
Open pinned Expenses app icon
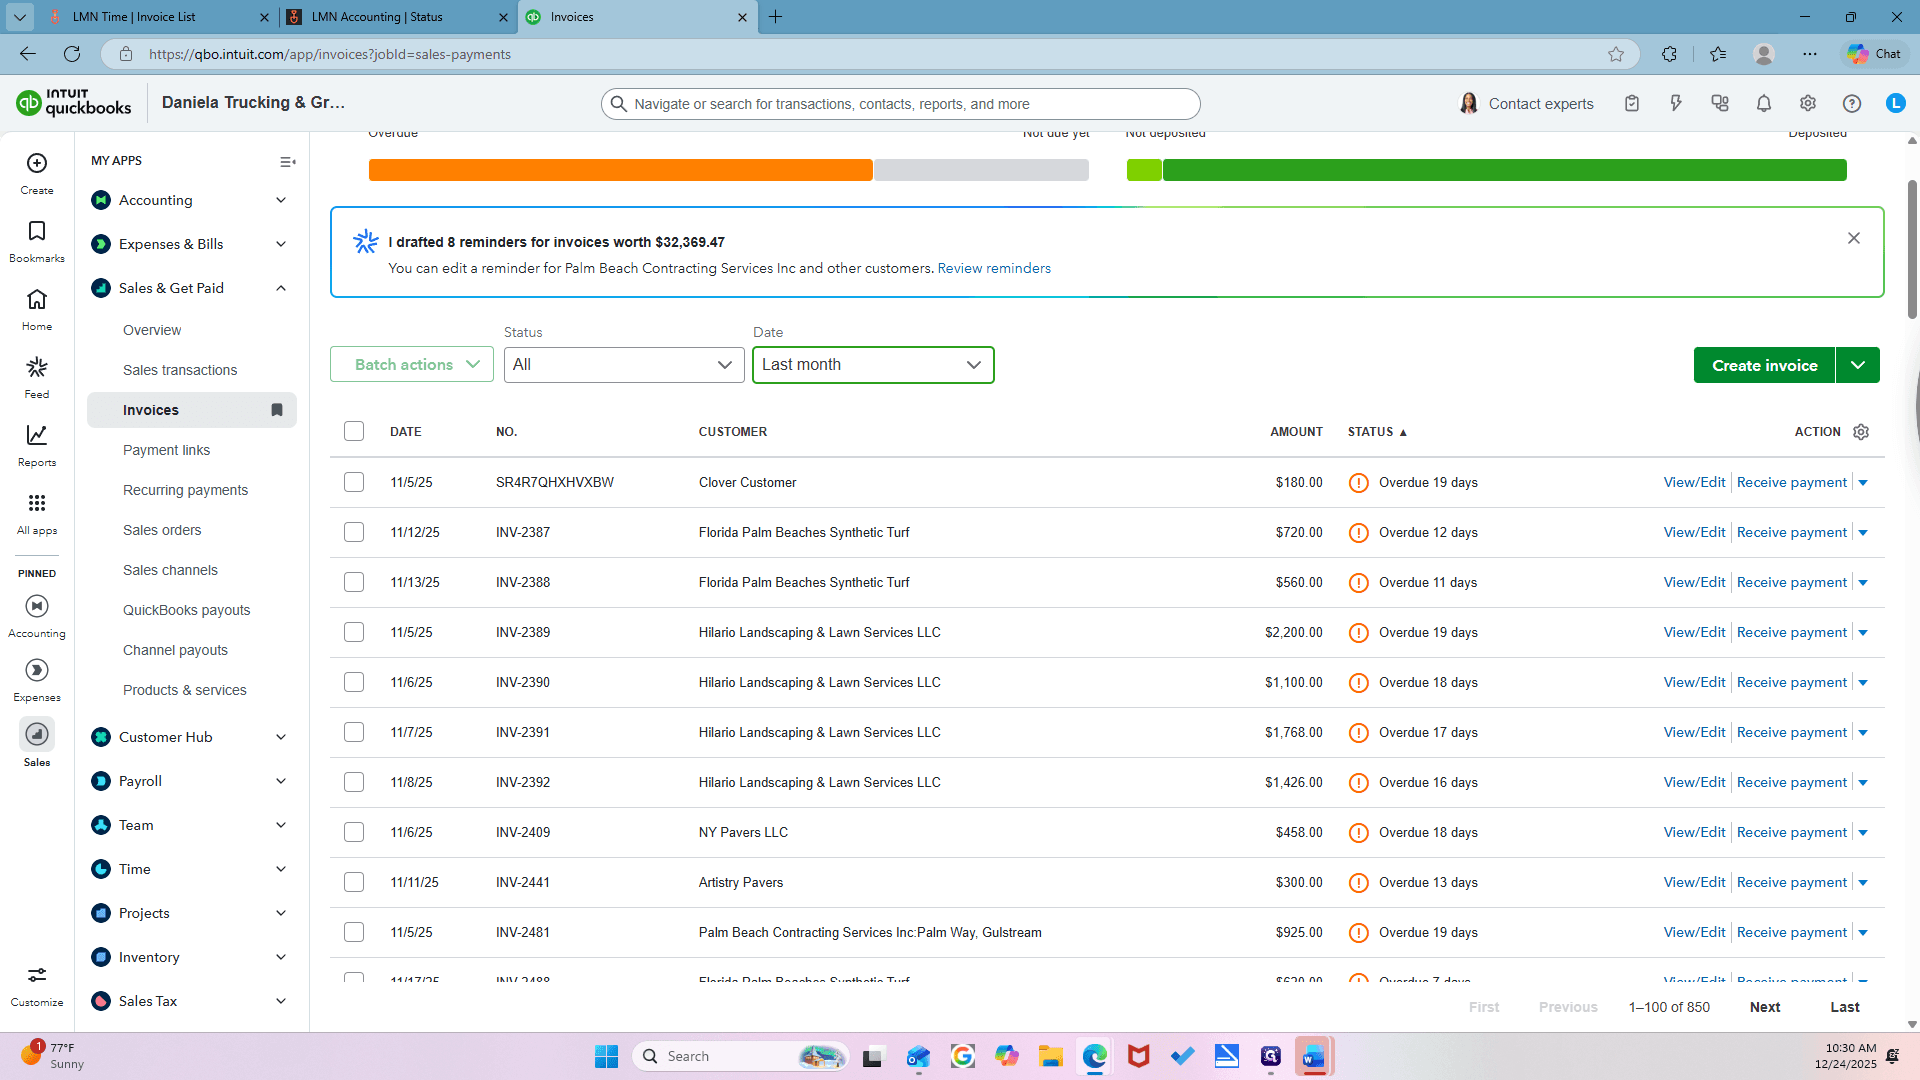pyautogui.click(x=37, y=670)
